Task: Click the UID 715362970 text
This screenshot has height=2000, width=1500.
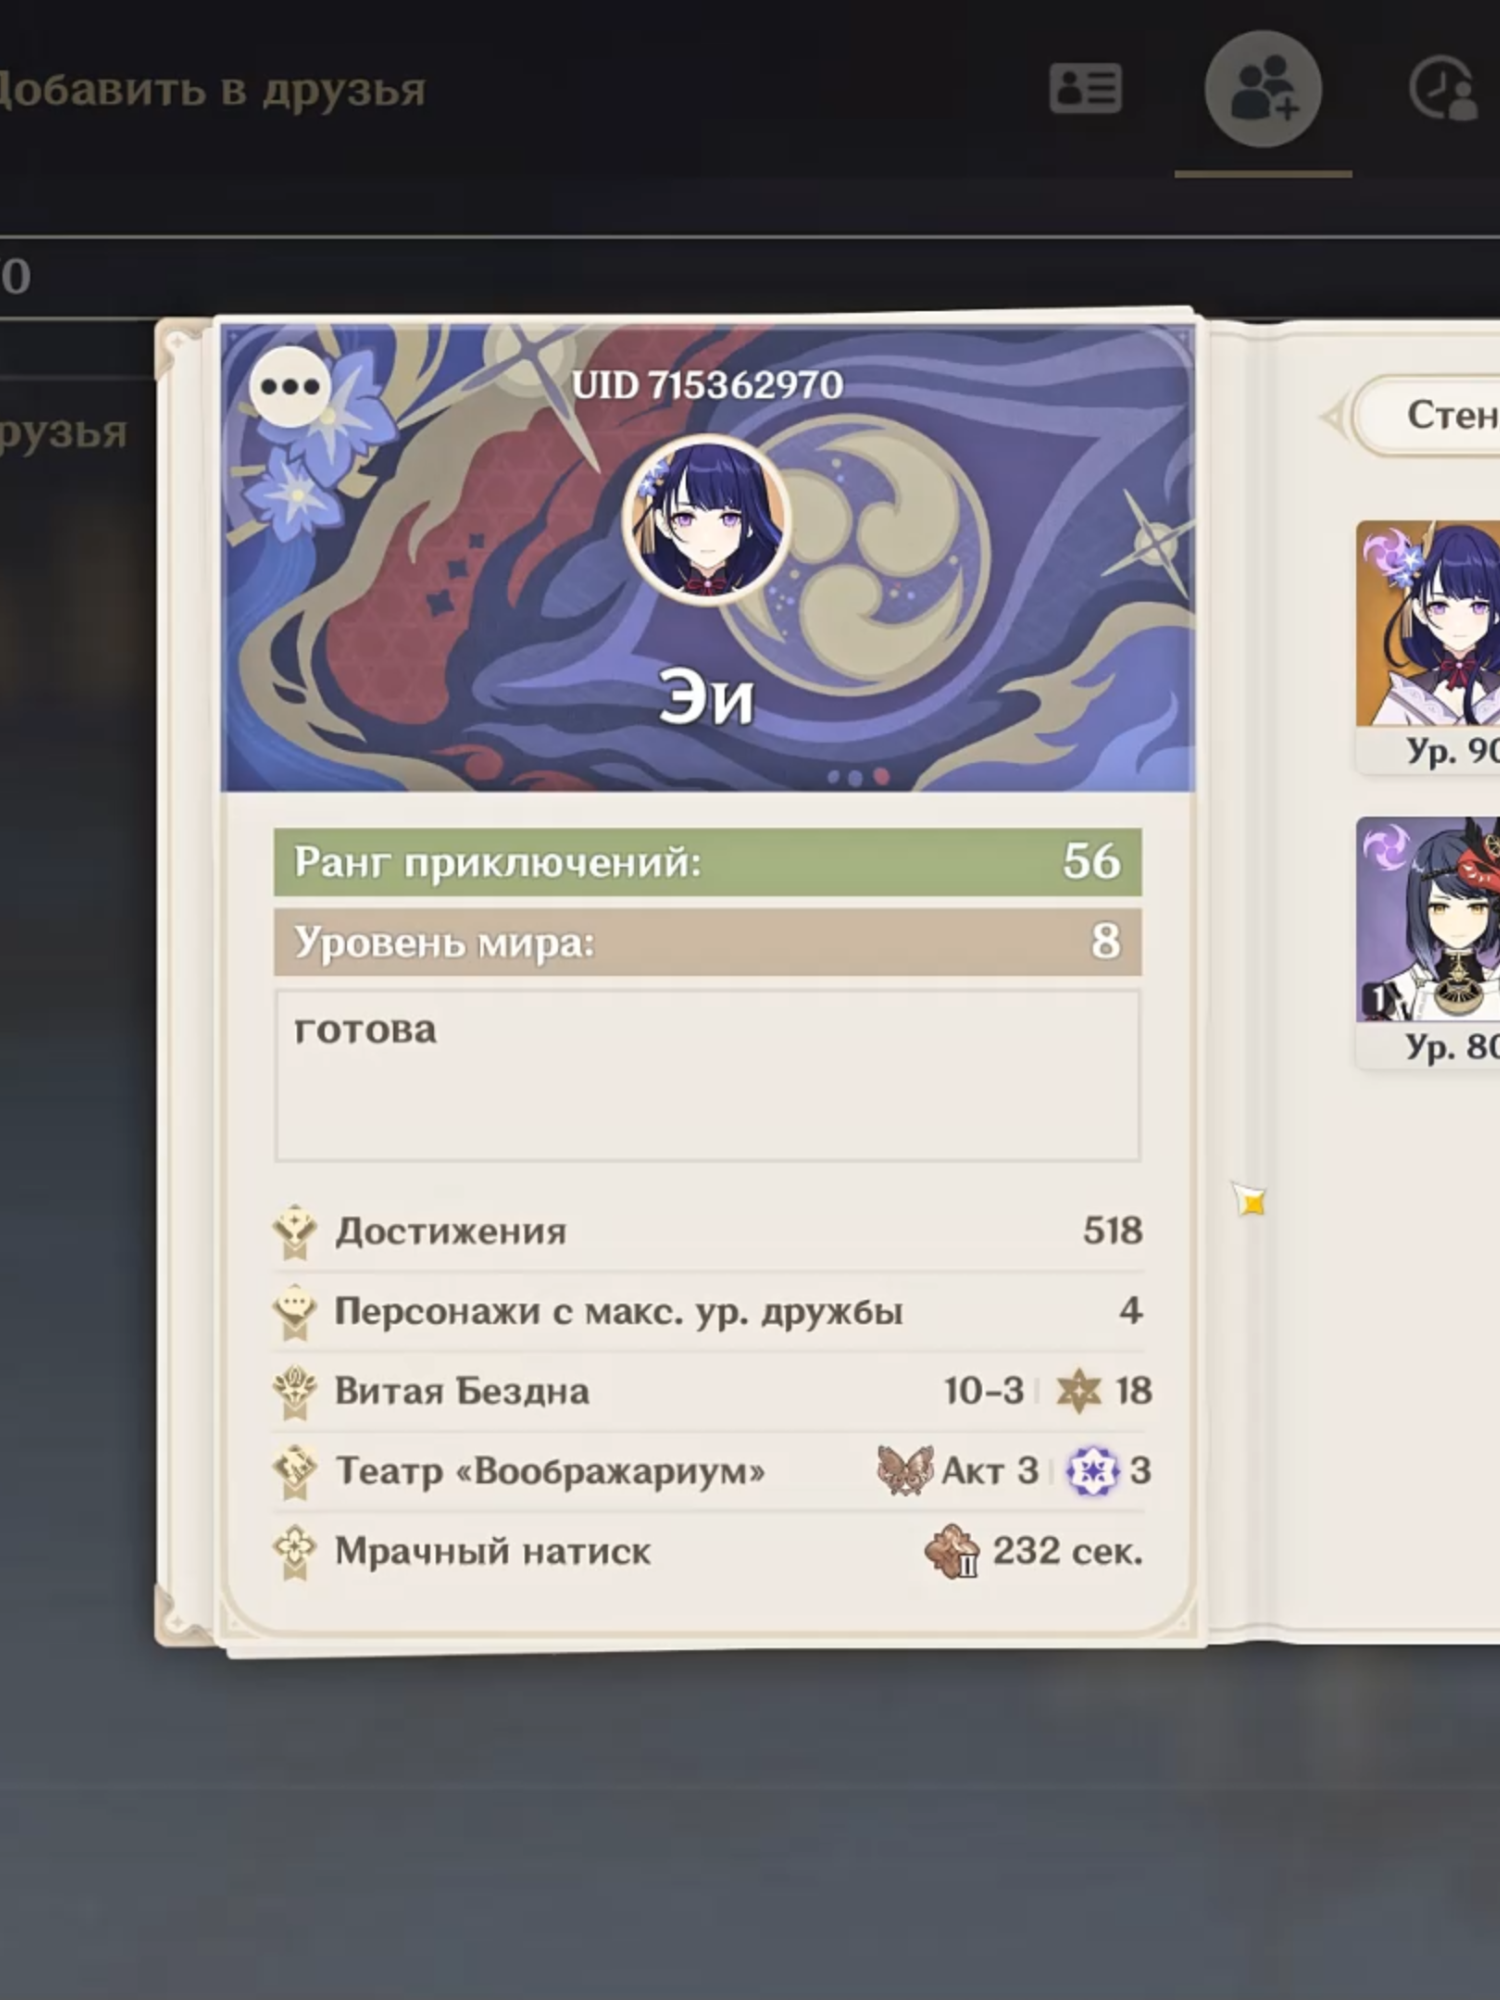Action: coord(707,386)
